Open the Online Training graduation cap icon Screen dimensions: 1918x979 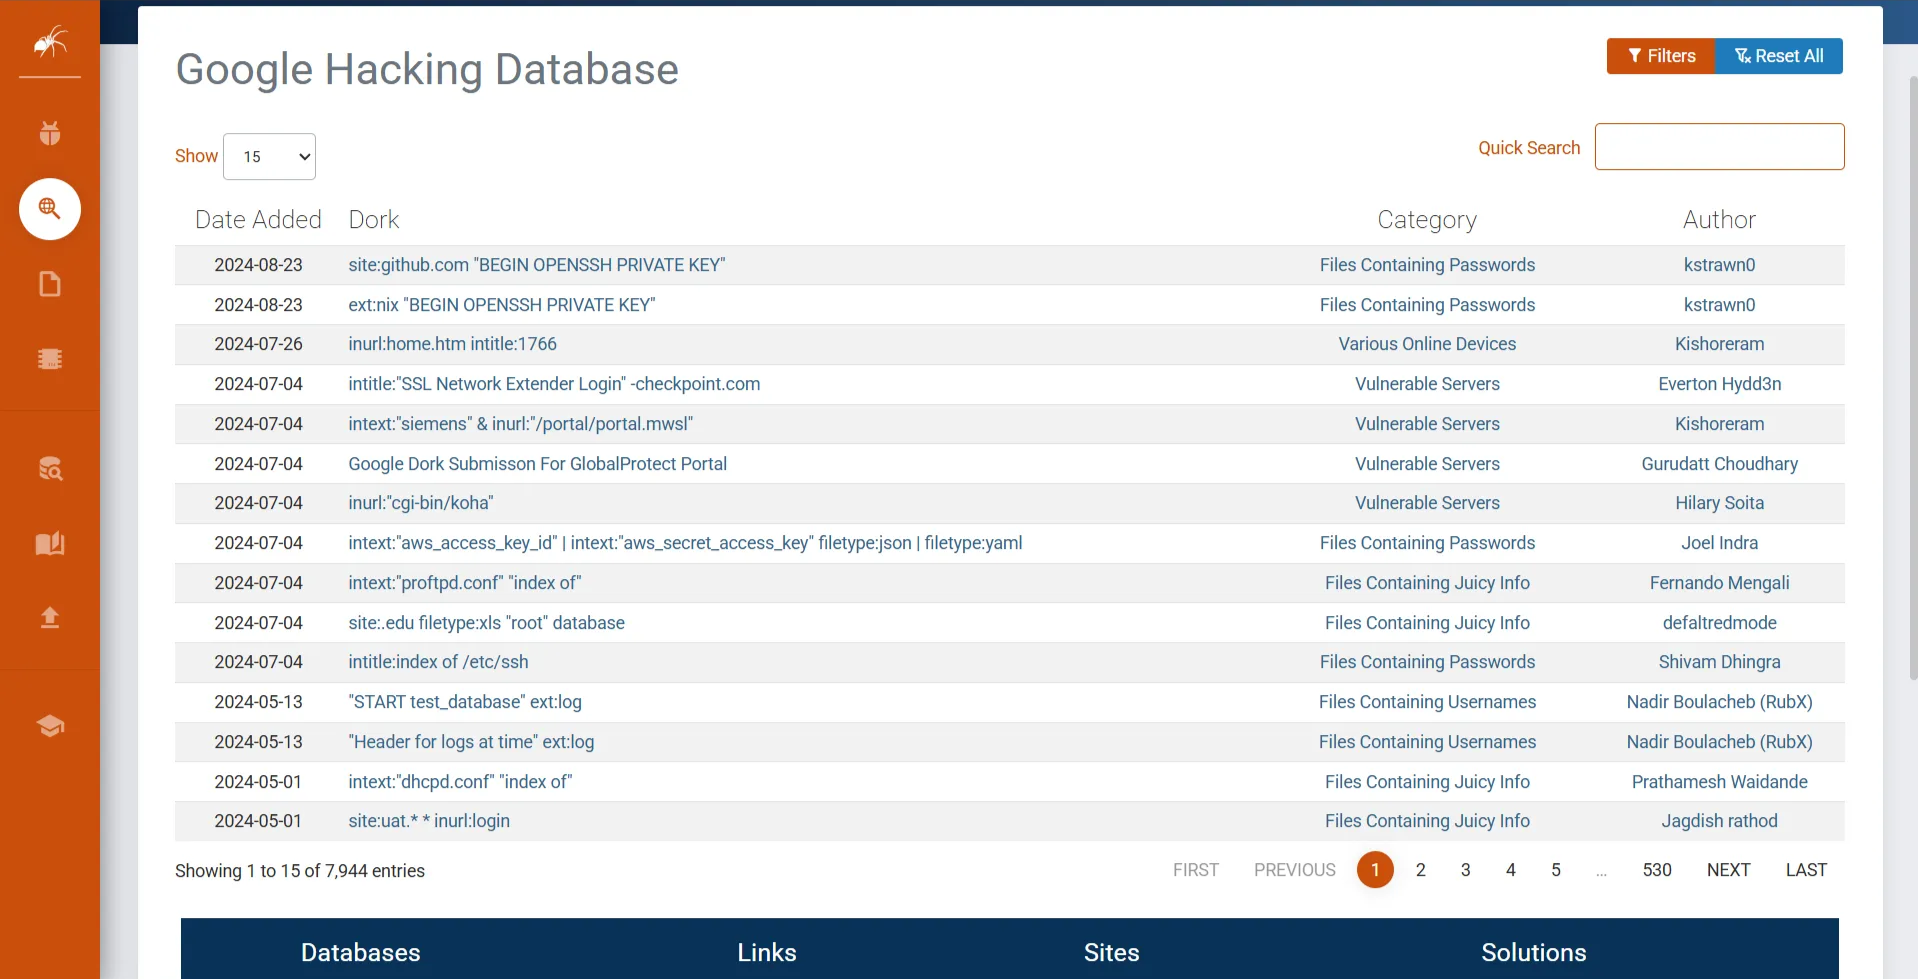tap(49, 726)
